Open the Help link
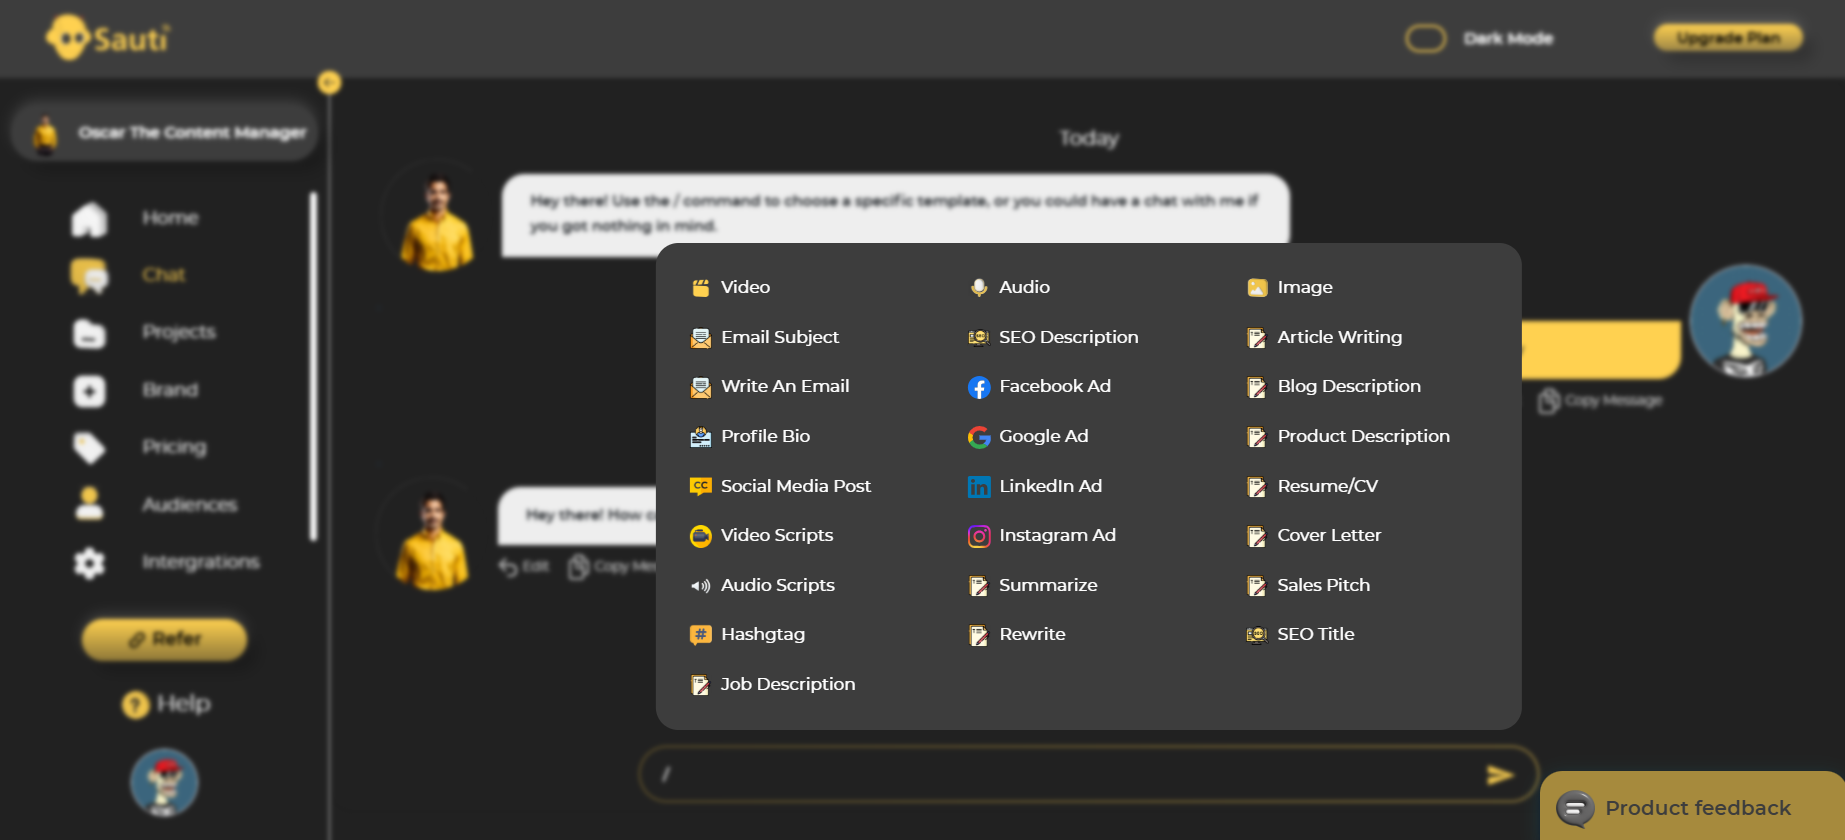Screen dimensions: 1845x840 coord(166,704)
